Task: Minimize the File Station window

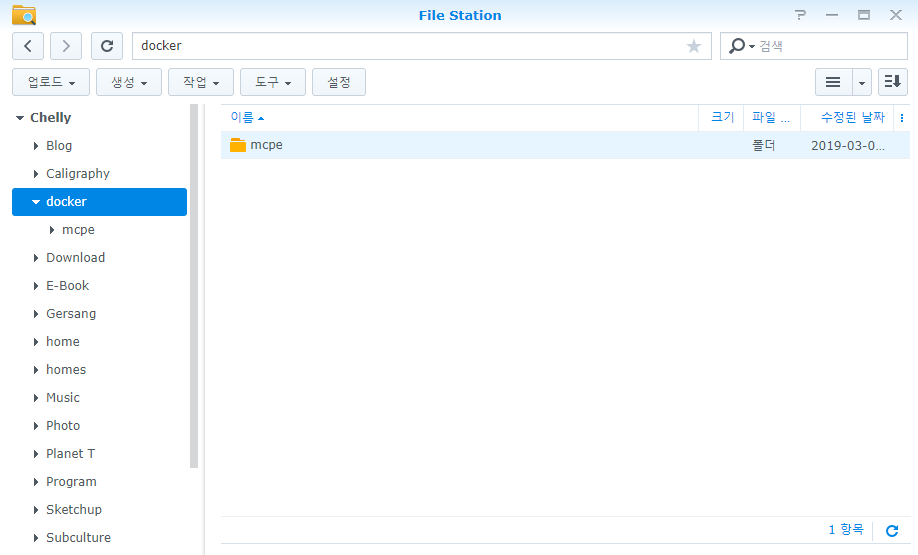Action: click(832, 15)
